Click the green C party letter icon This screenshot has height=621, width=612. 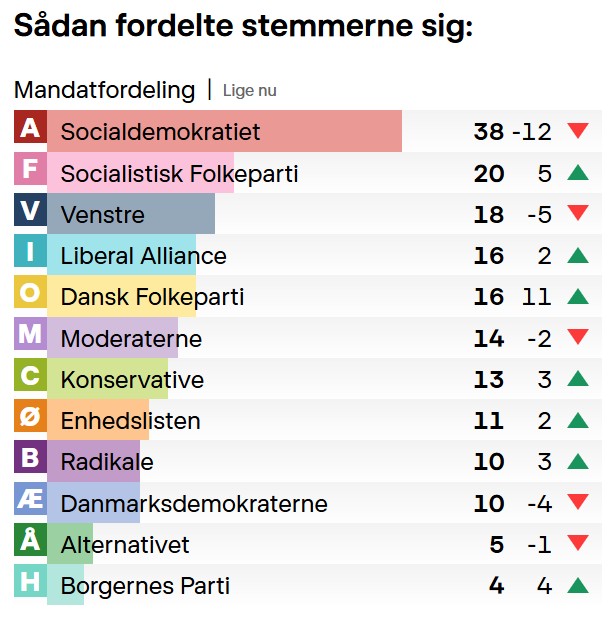[x=30, y=376]
